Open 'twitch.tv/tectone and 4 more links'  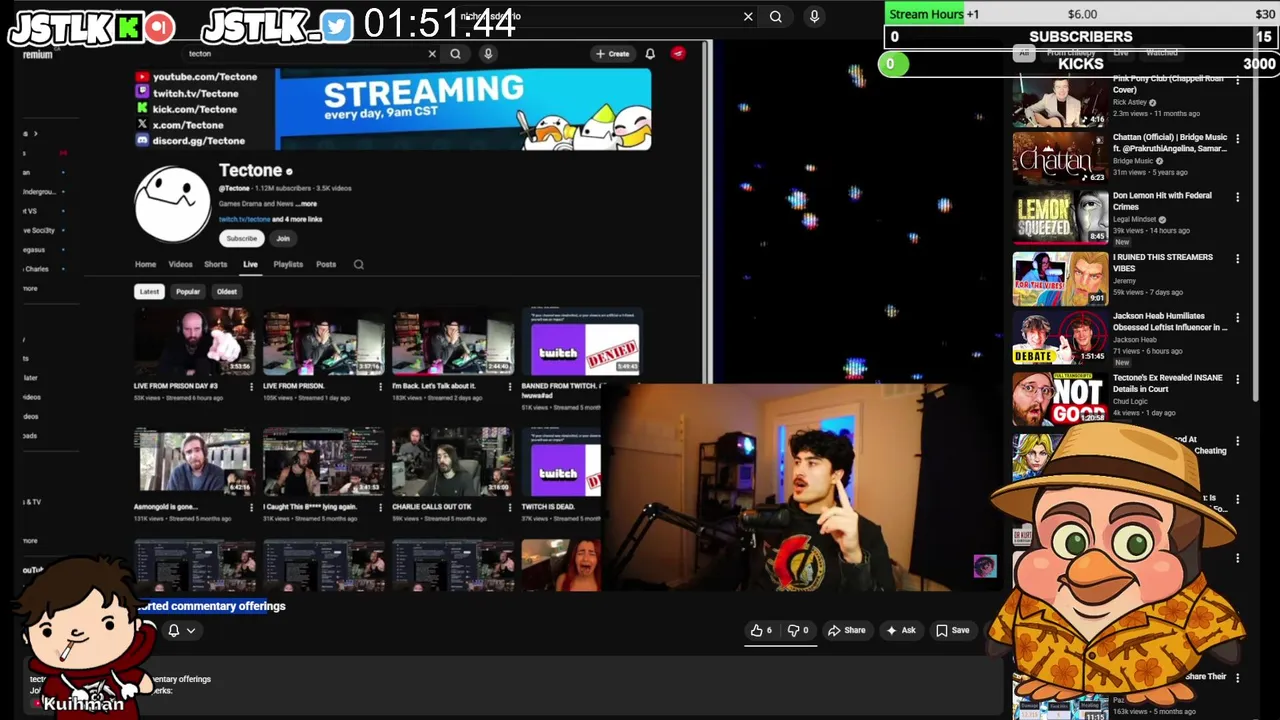(x=270, y=219)
